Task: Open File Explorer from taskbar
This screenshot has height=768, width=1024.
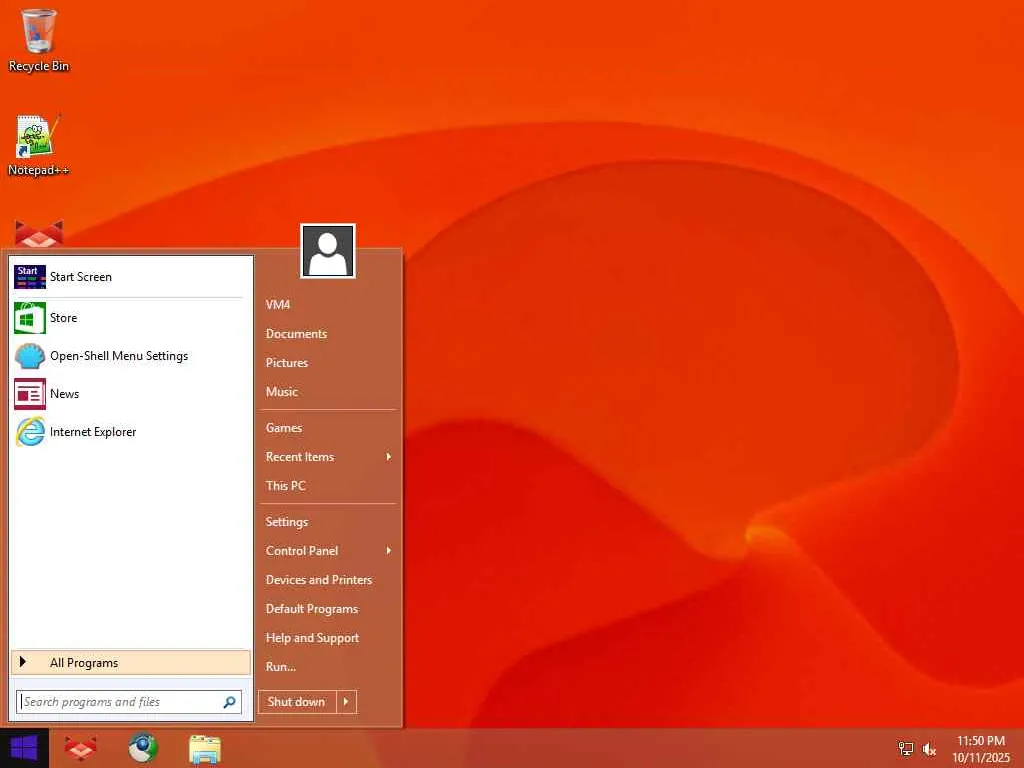Action: tap(204, 749)
